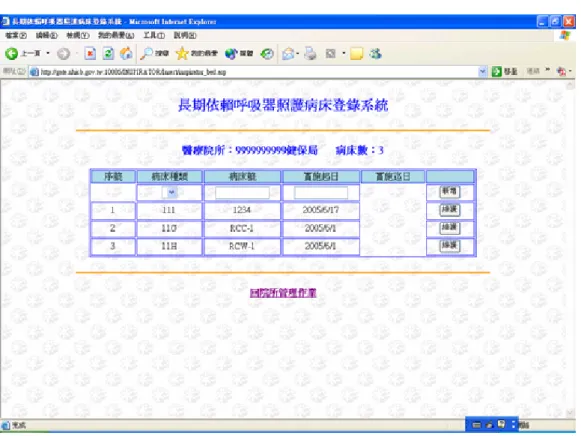Click the status bar page icon beside 完成

(6, 425)
